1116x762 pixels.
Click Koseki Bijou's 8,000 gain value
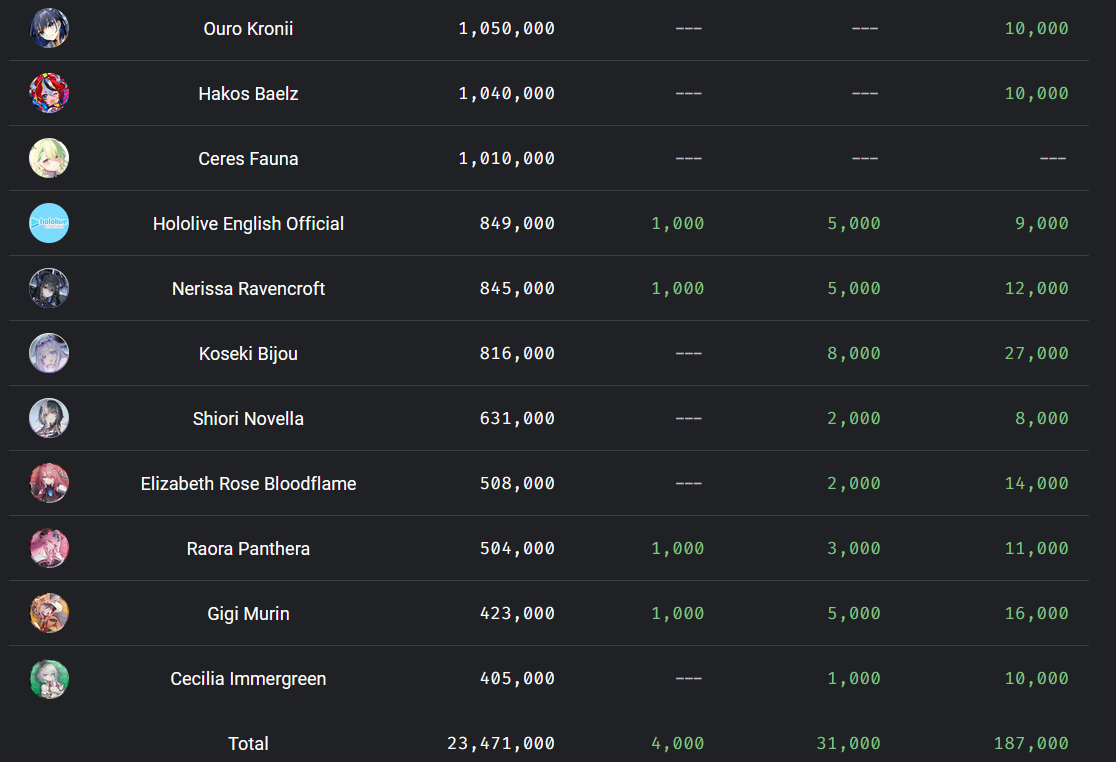pyautogui.click(x=854, y=353)
